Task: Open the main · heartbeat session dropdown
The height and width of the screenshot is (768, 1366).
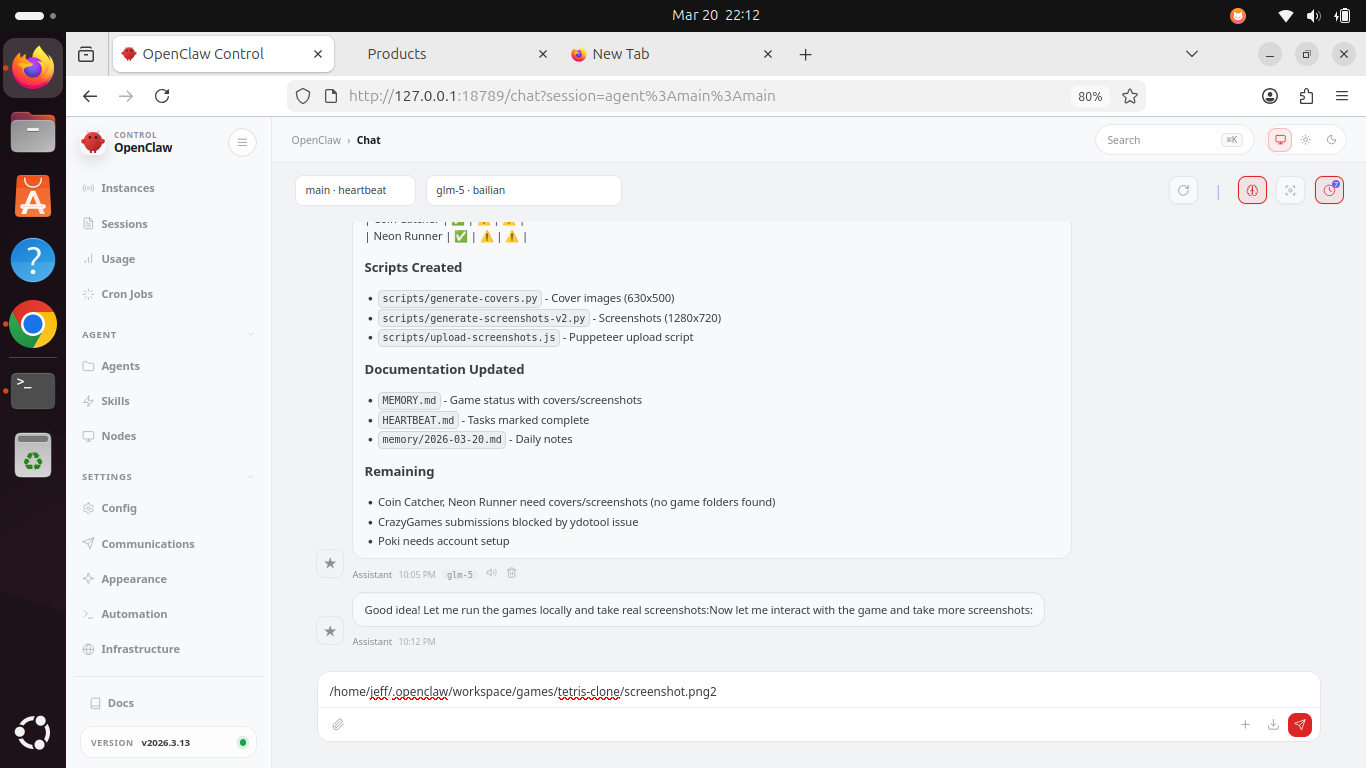Action: point(355,190)
